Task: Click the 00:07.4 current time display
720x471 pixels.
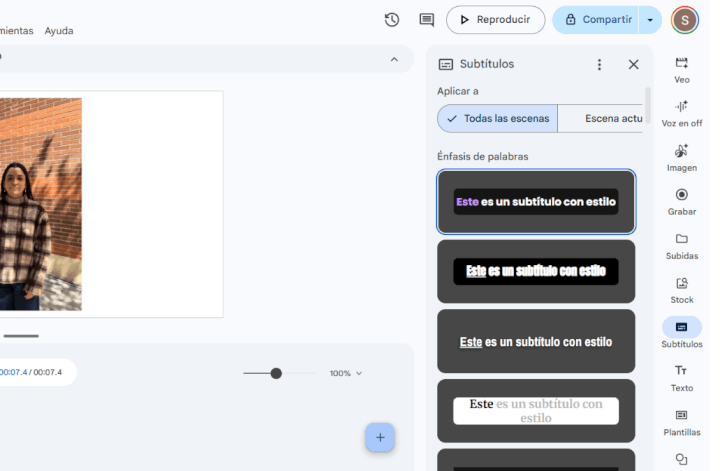Action: point(14,372)
